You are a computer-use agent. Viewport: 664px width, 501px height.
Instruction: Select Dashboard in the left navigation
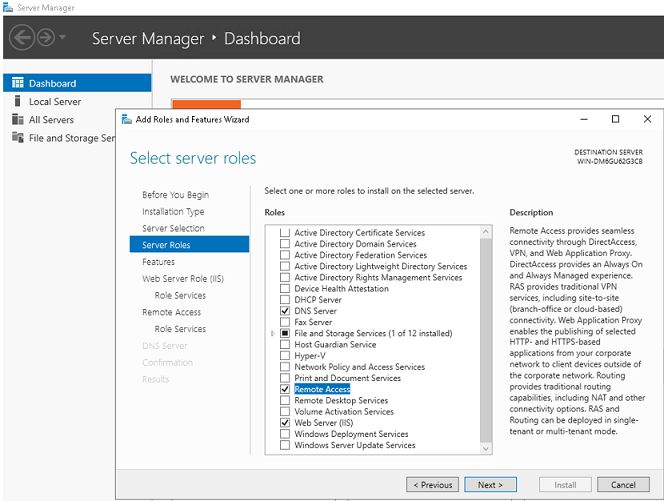[x=77, y=83]
